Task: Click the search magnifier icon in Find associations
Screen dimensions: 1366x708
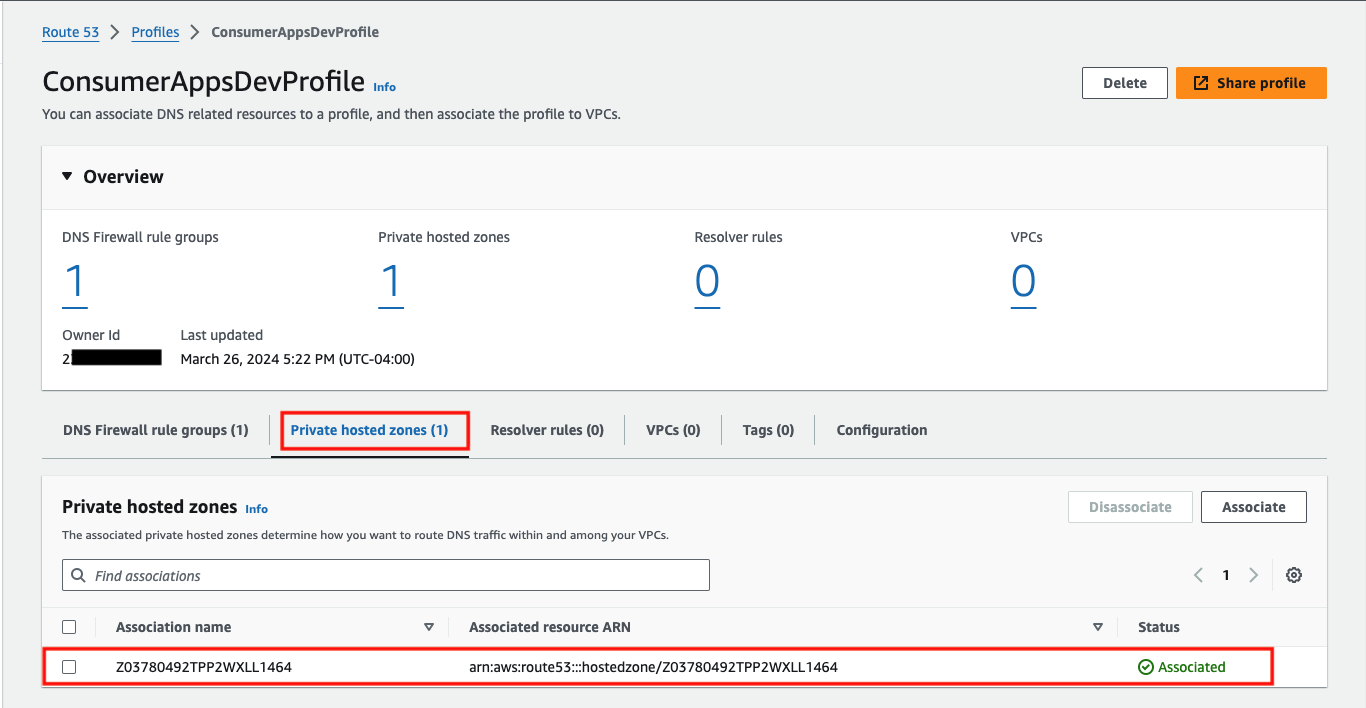Action: [x=78, y=576]
